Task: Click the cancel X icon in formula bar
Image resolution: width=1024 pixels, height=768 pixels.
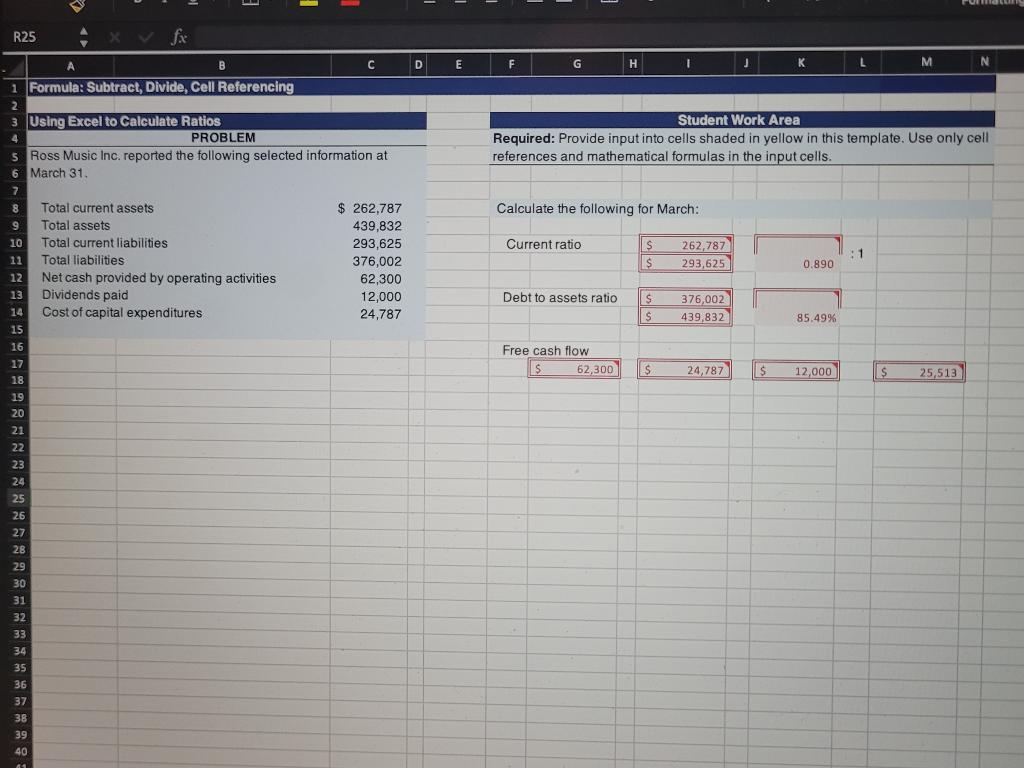Action: [115, 37]
